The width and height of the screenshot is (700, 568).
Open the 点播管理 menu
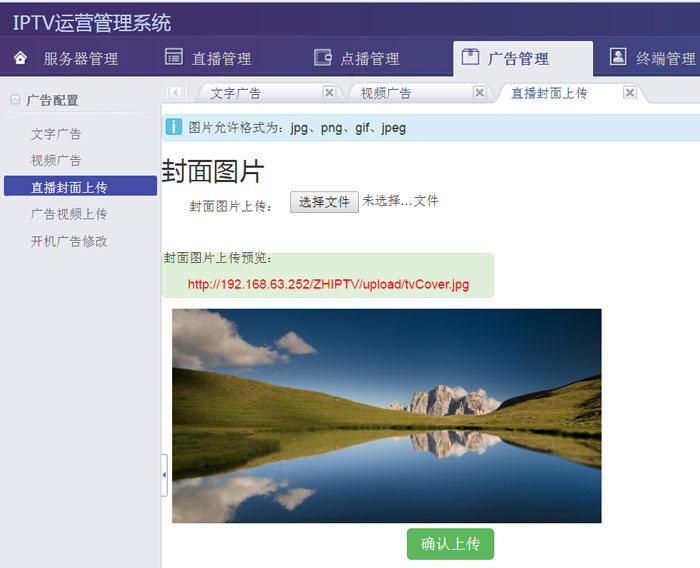370,59
